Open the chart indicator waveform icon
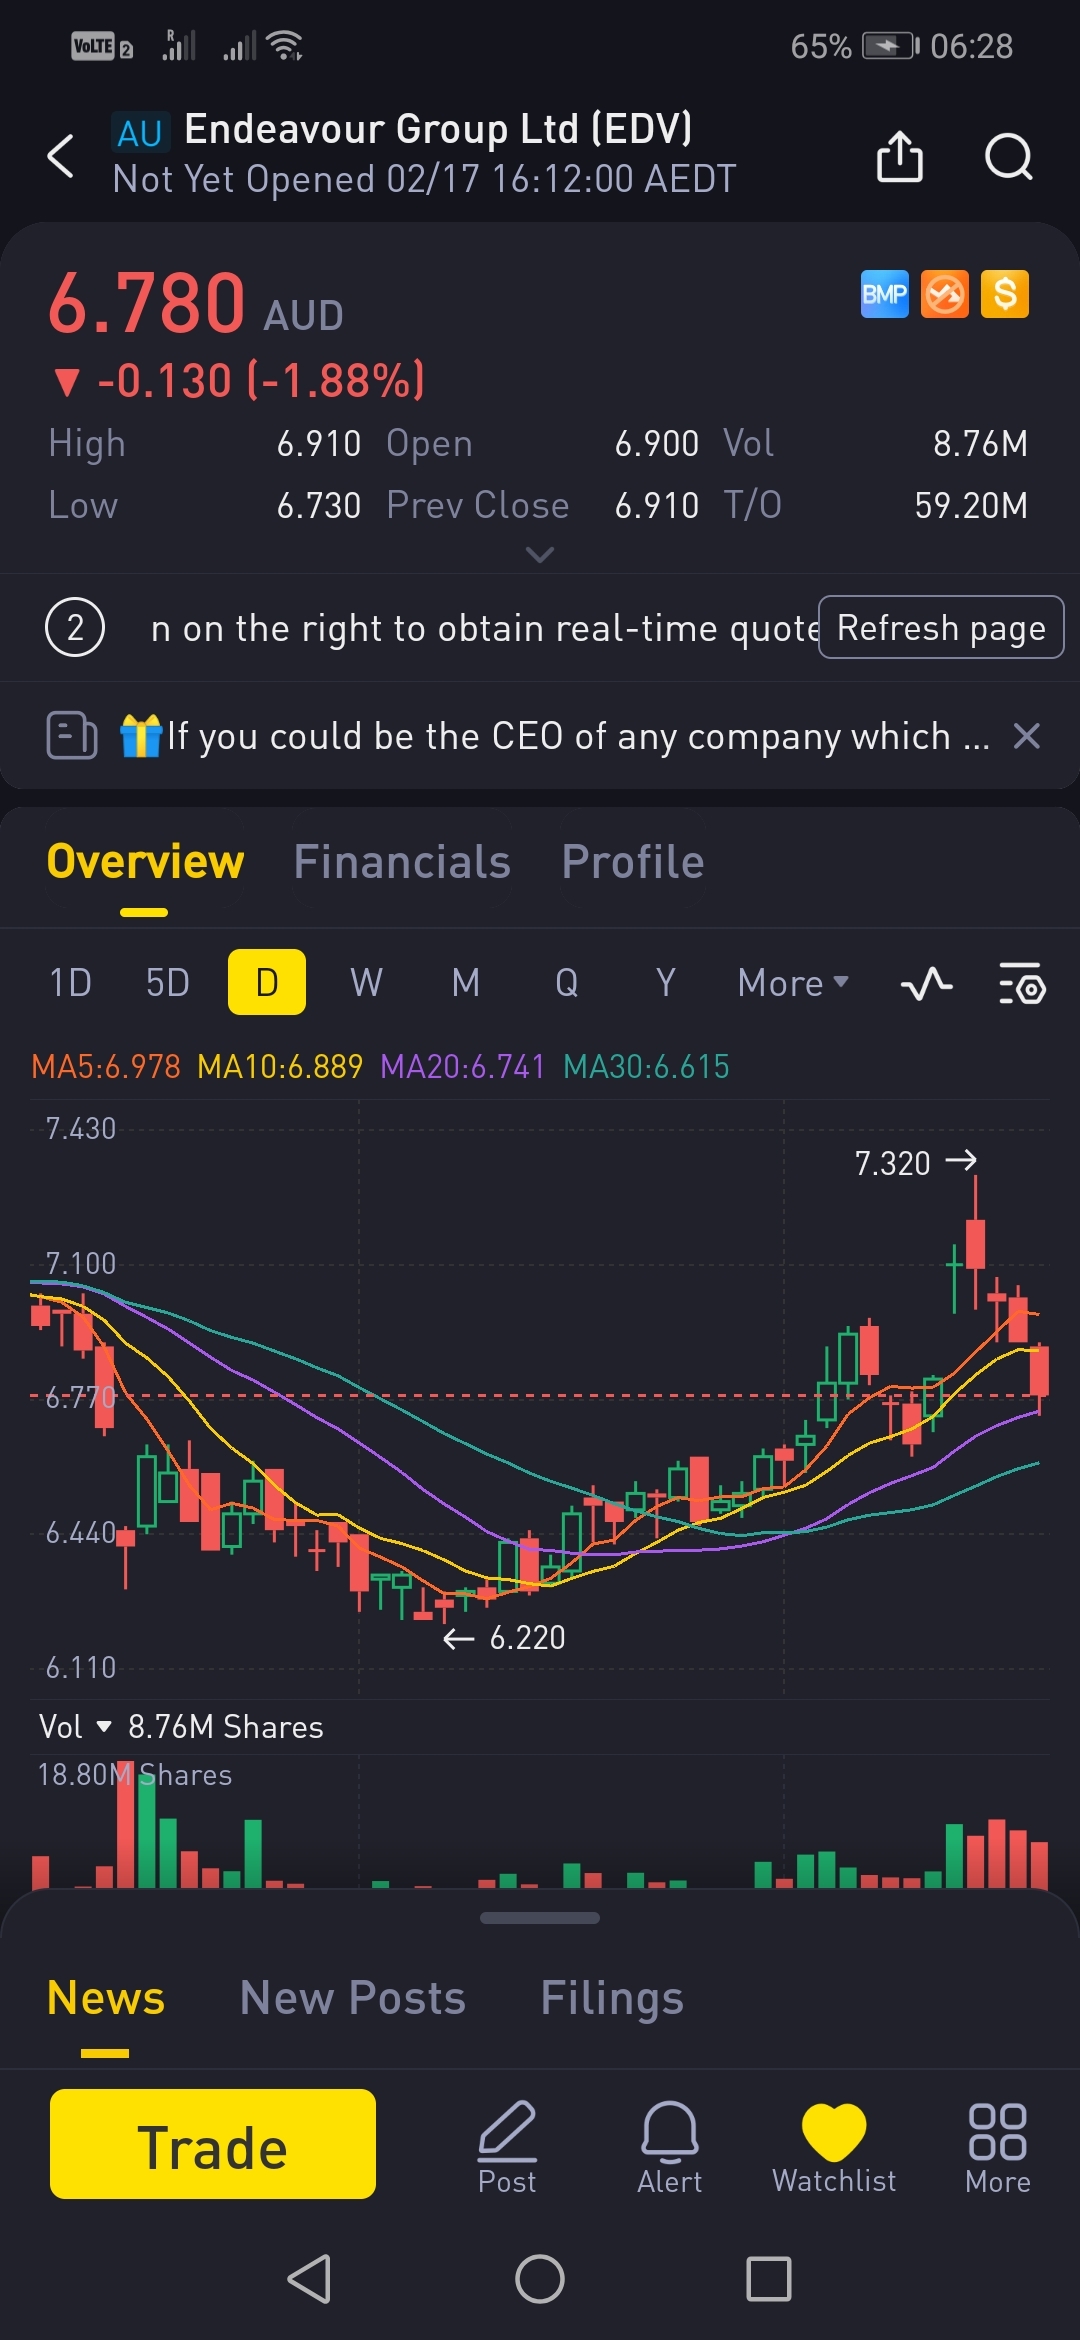This screenshot has width=1080, height=2340. pyautogui.click(x=926, y=984)
